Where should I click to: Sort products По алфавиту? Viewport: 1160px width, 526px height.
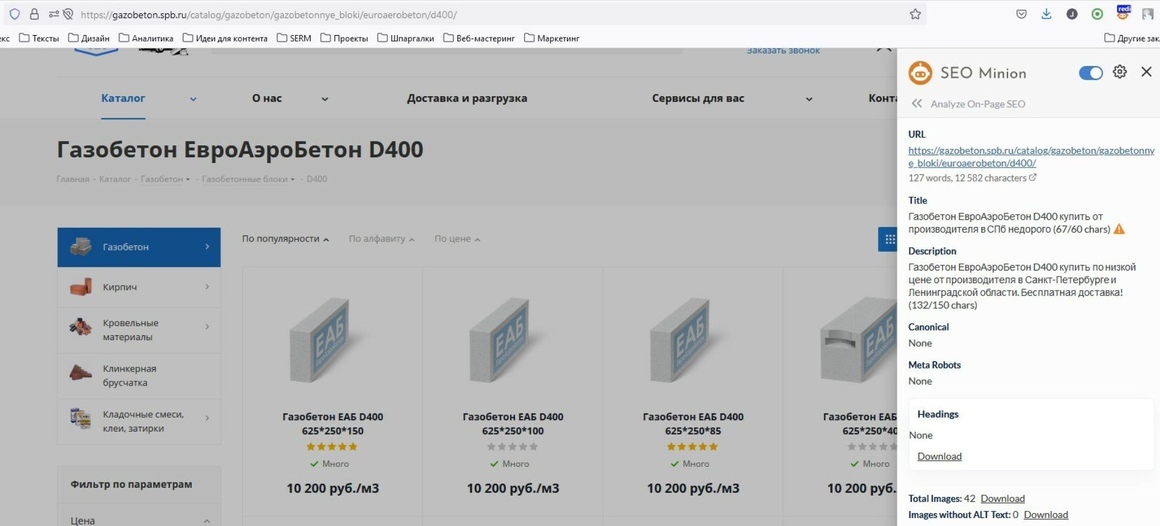(381, 239)
